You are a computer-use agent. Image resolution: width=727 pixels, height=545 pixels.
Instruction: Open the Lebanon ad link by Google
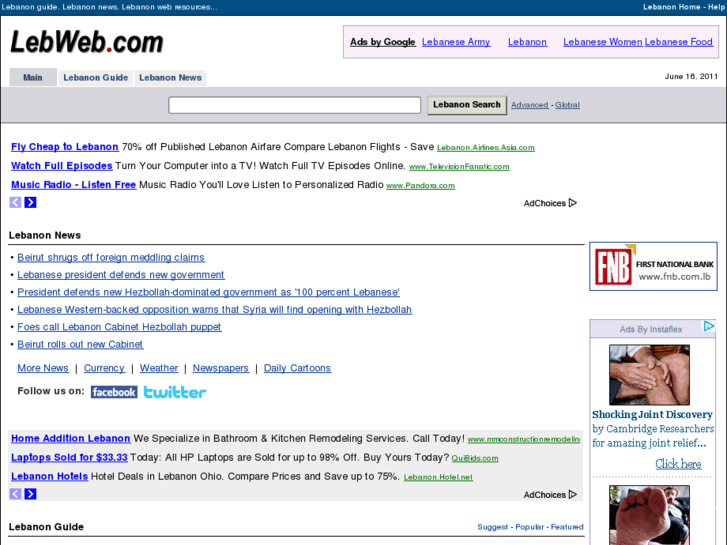(527, 42)
